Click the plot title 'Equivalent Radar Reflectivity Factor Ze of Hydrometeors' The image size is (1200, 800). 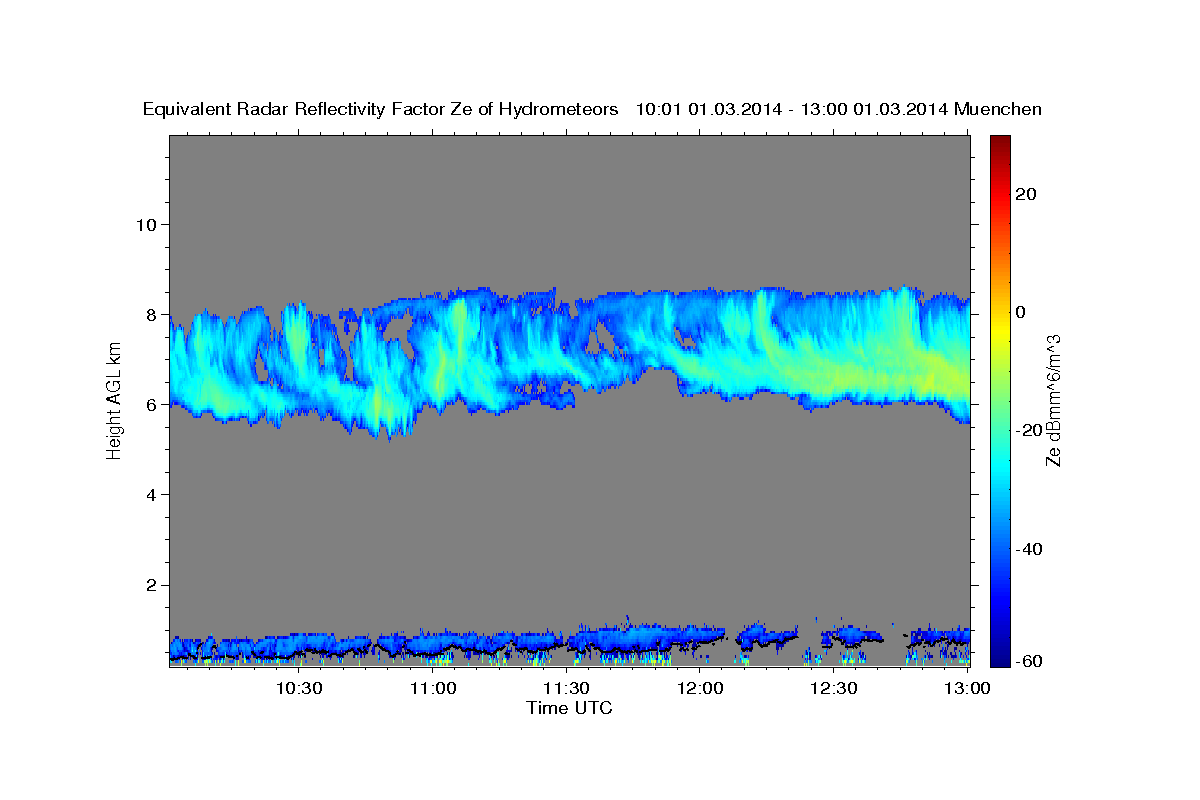pos(381,110)
